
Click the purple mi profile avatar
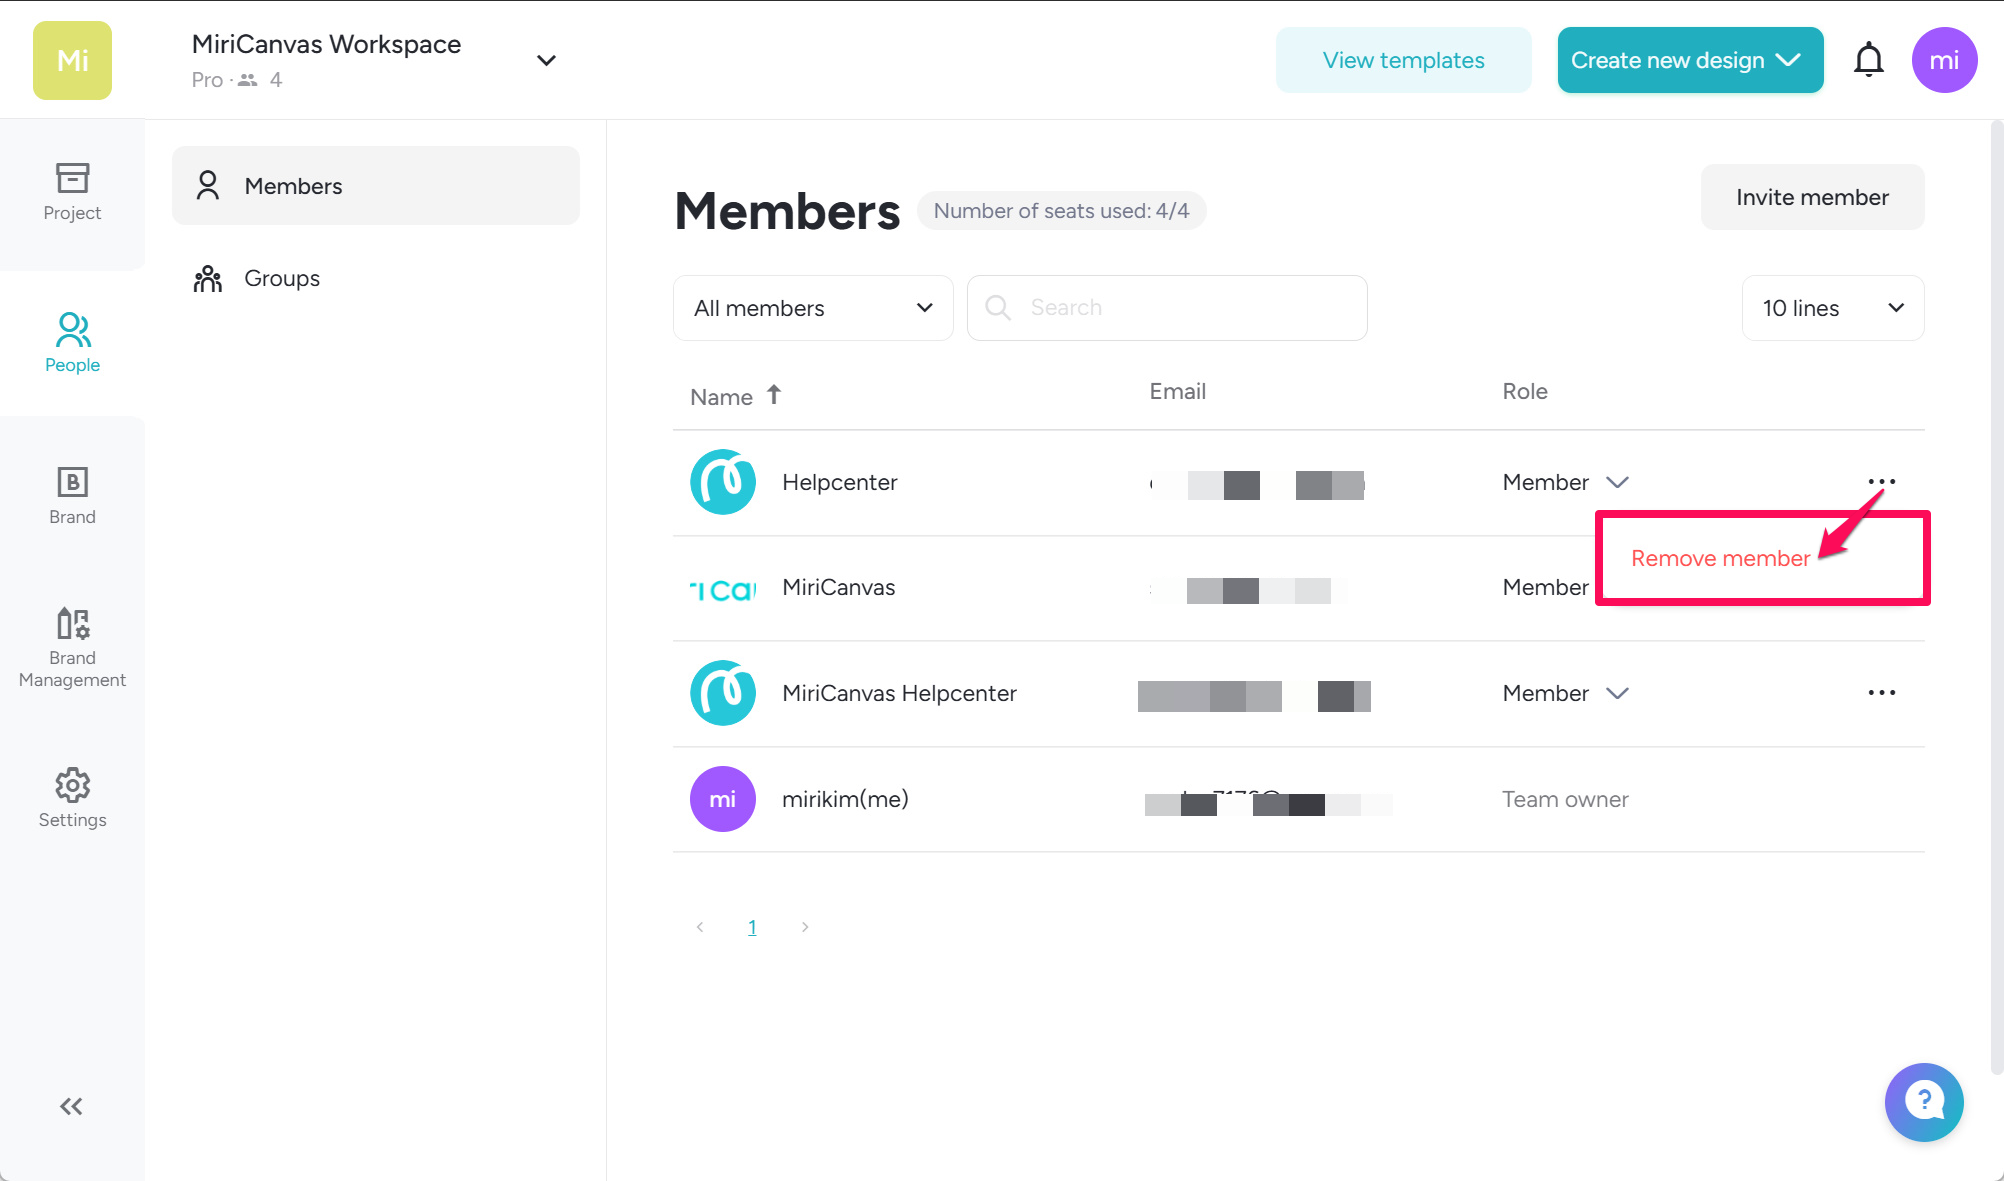tap(1943, 60)
